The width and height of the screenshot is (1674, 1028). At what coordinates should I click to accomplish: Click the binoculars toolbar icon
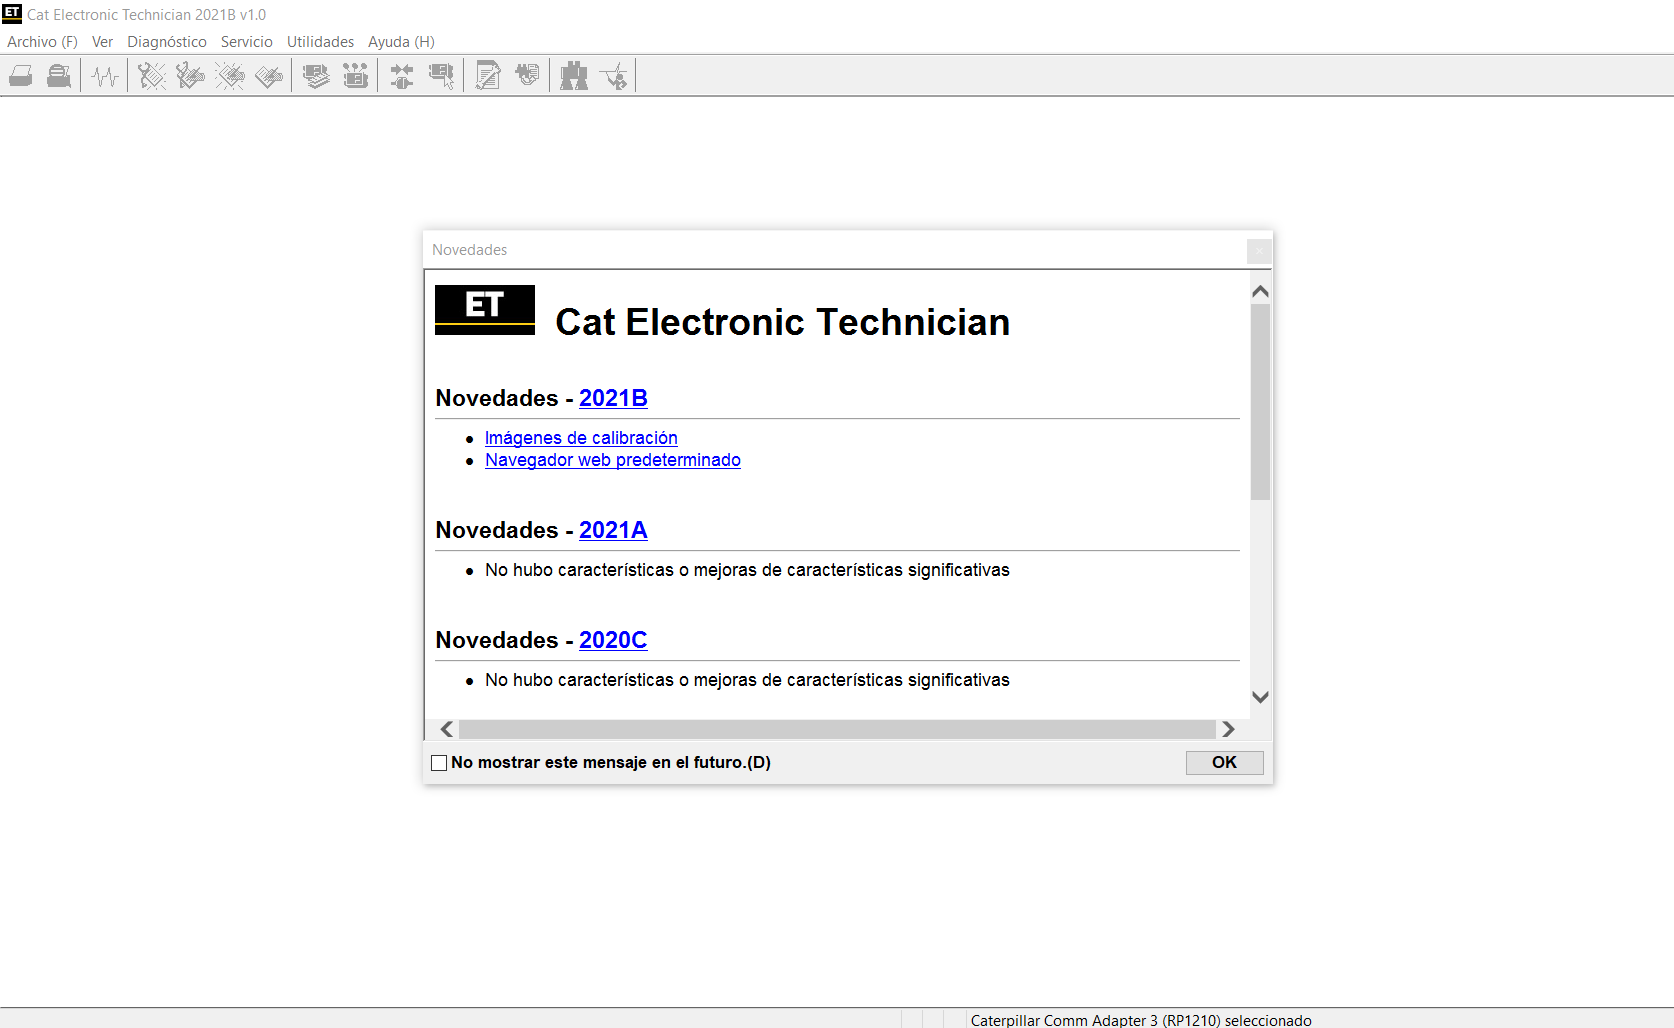574,76
